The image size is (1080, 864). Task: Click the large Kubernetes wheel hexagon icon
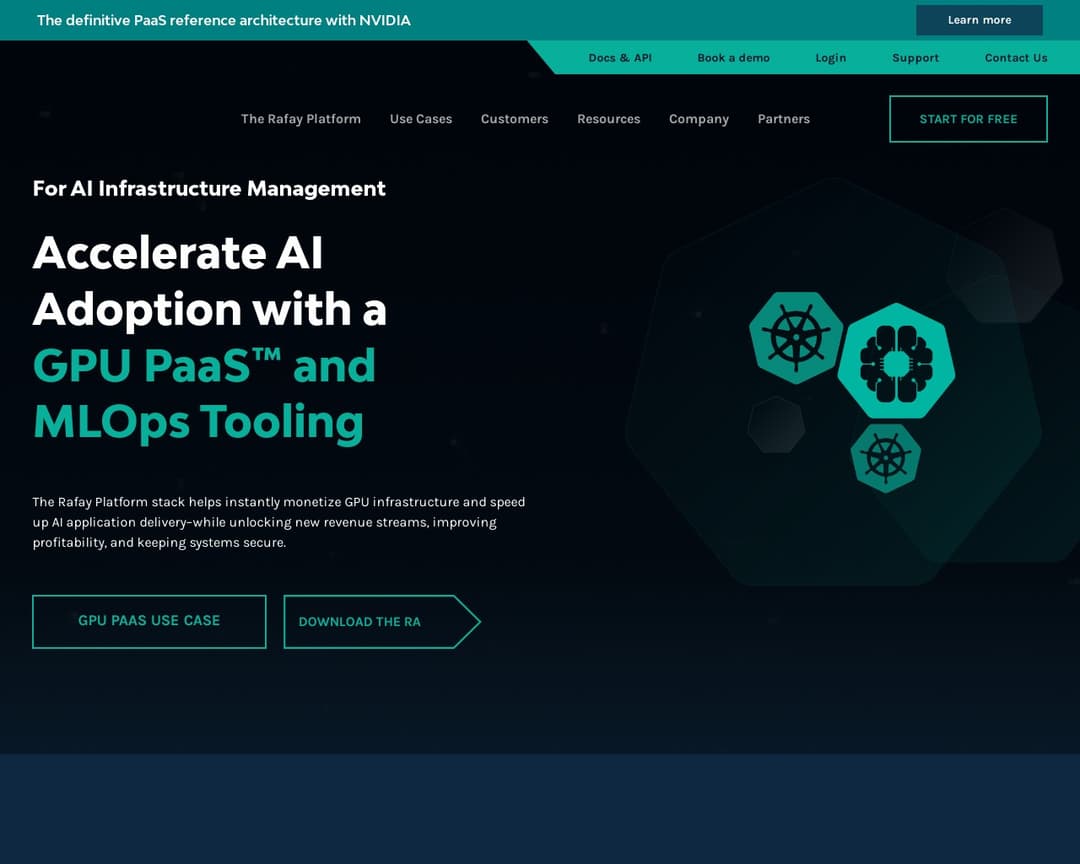[x=796, y=338]
